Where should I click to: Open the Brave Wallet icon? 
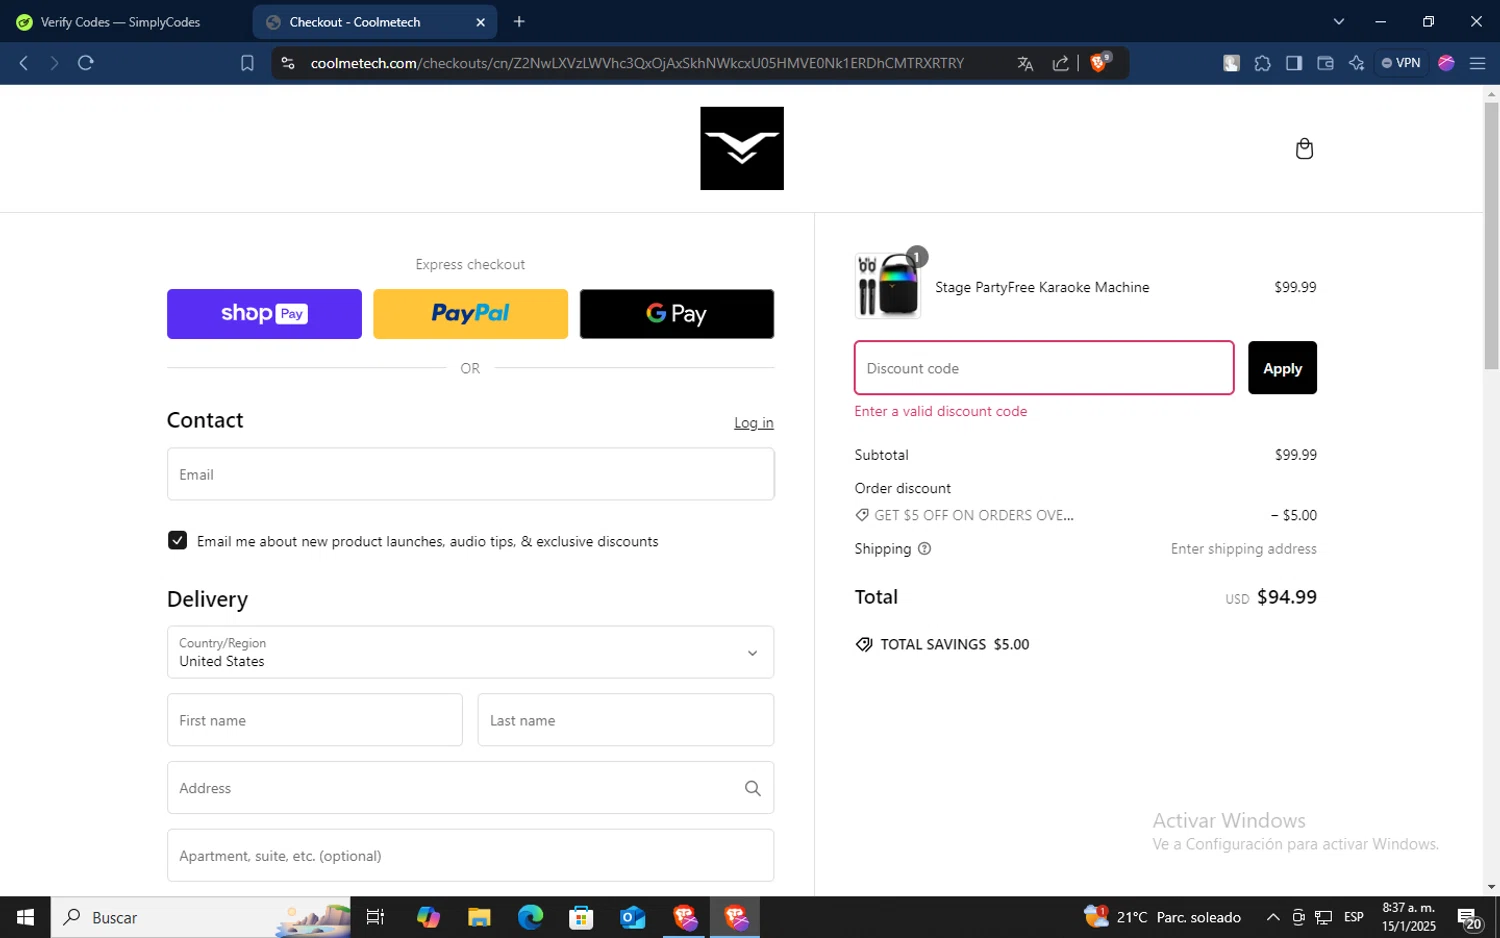click(x=1325, y=63)
